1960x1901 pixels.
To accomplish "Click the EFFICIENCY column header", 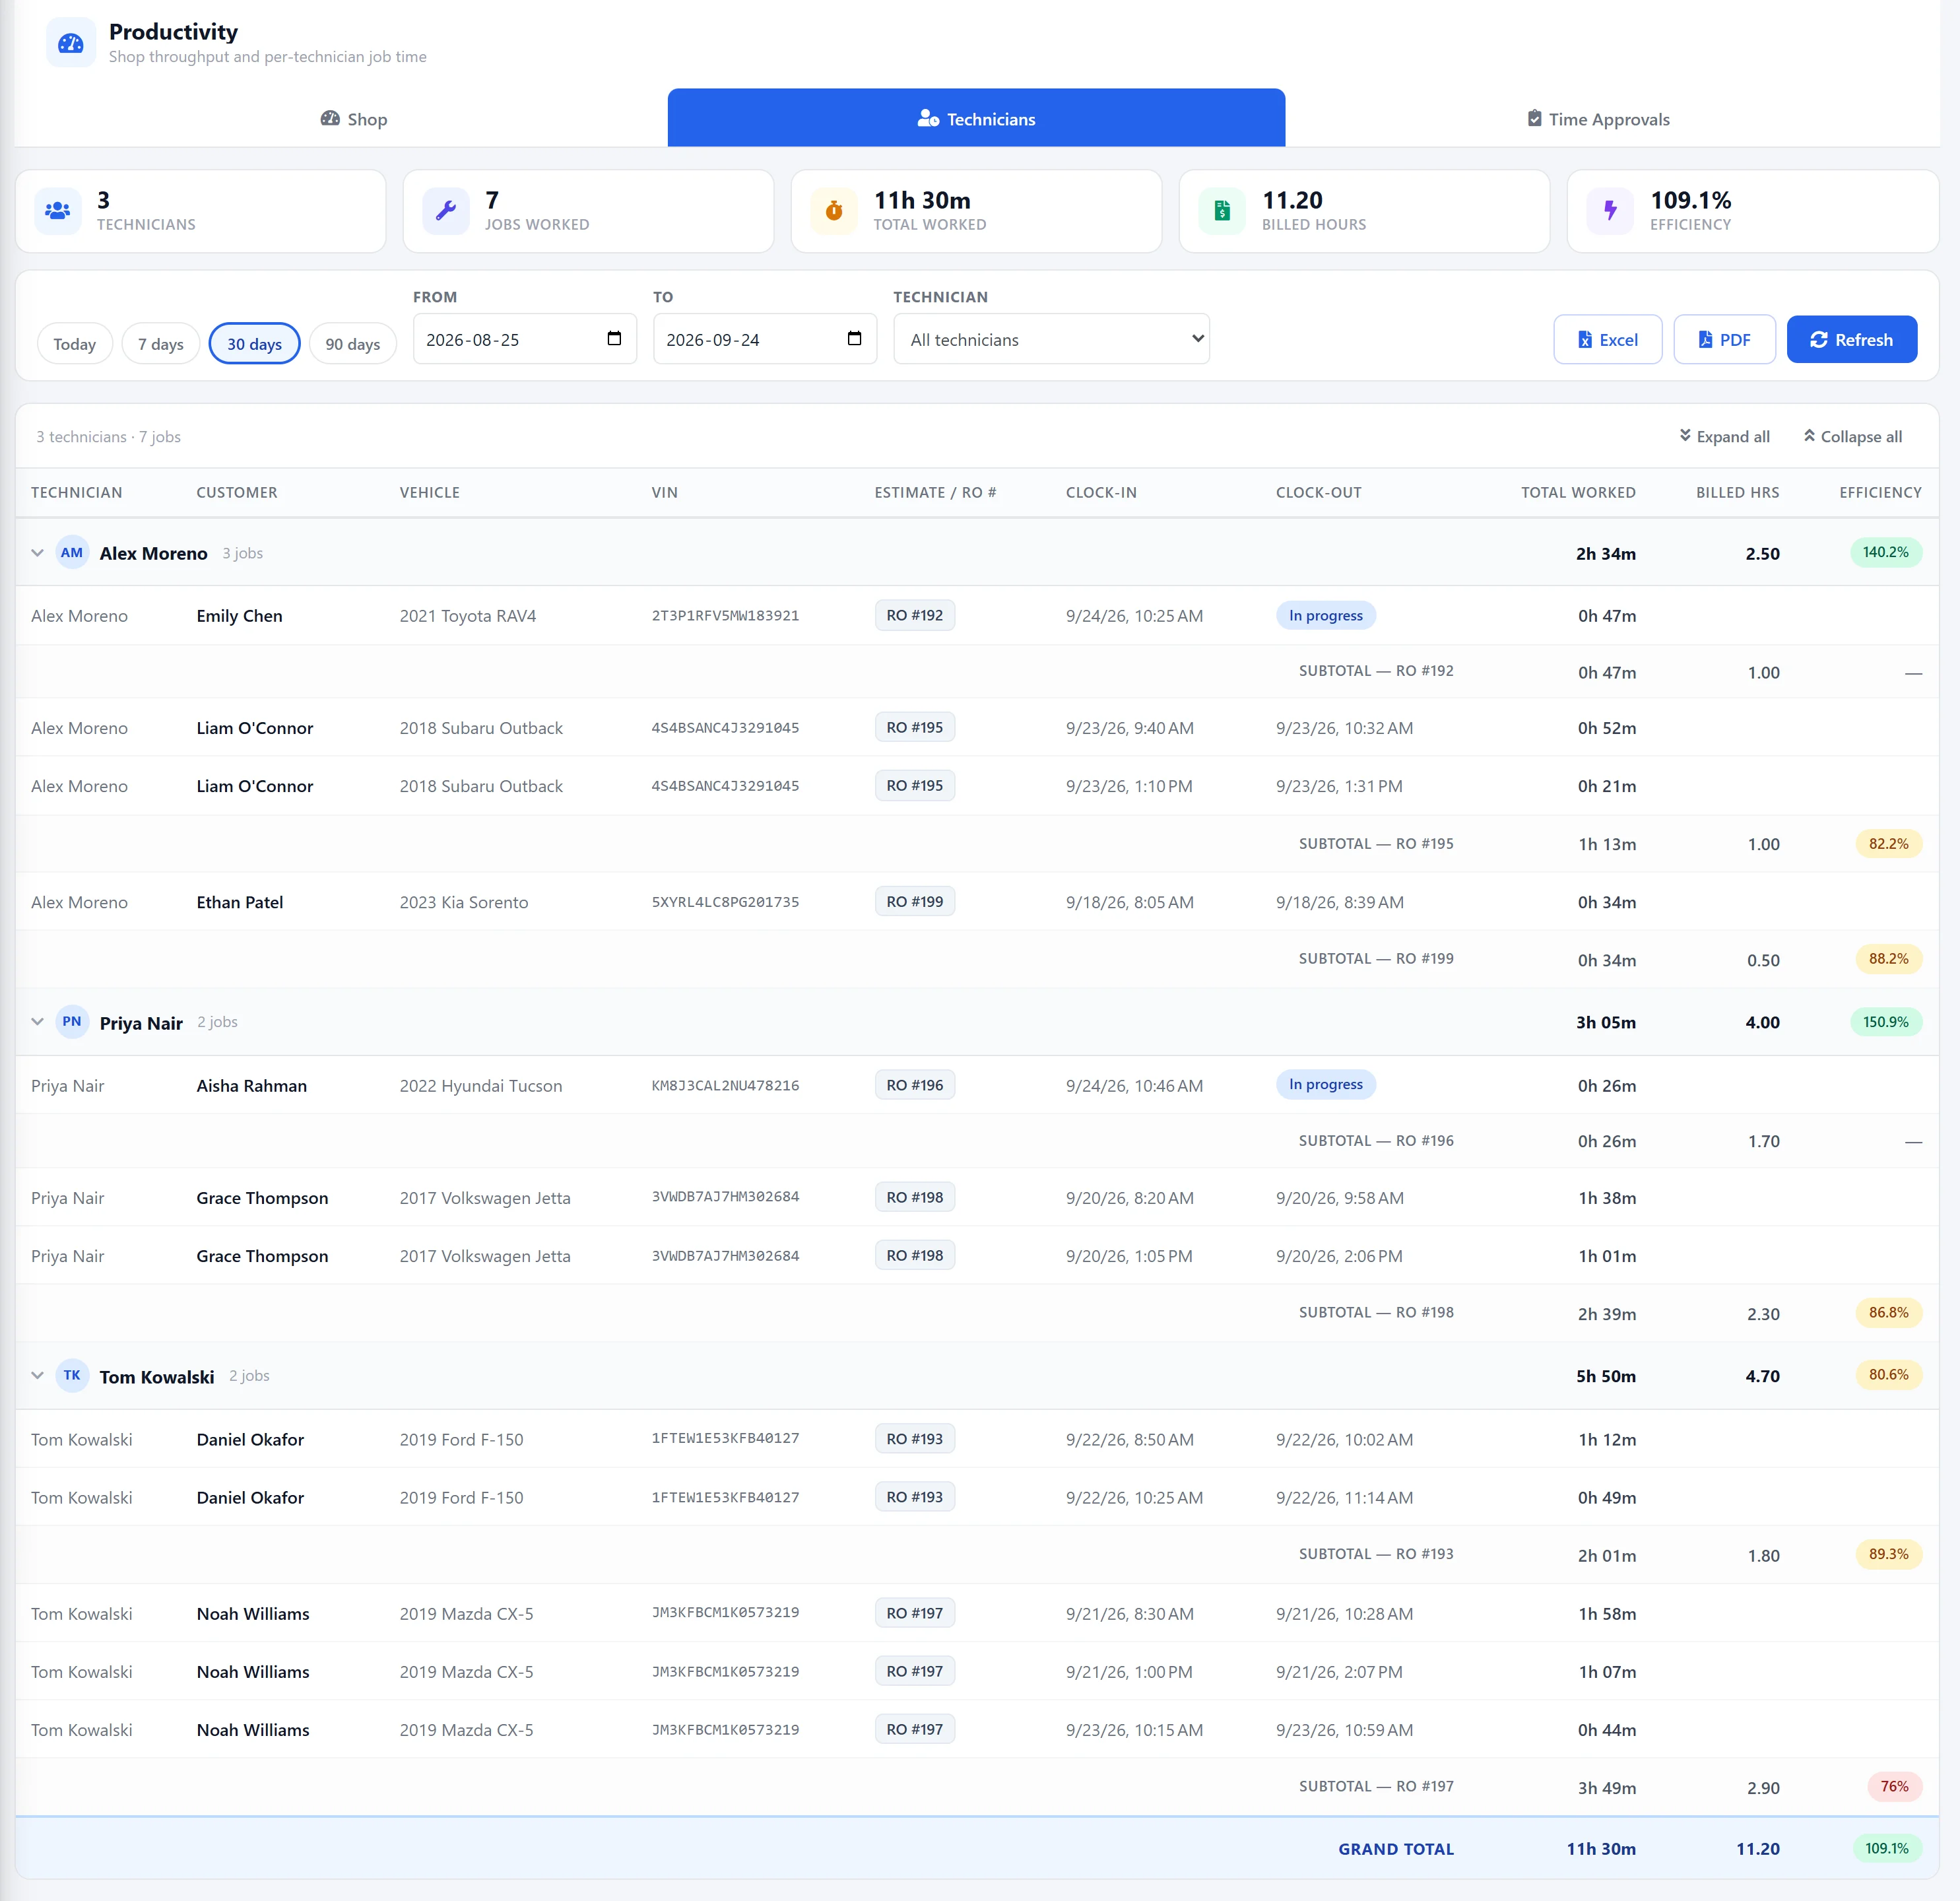I will pyautogui.click(x=1880, y=493).
